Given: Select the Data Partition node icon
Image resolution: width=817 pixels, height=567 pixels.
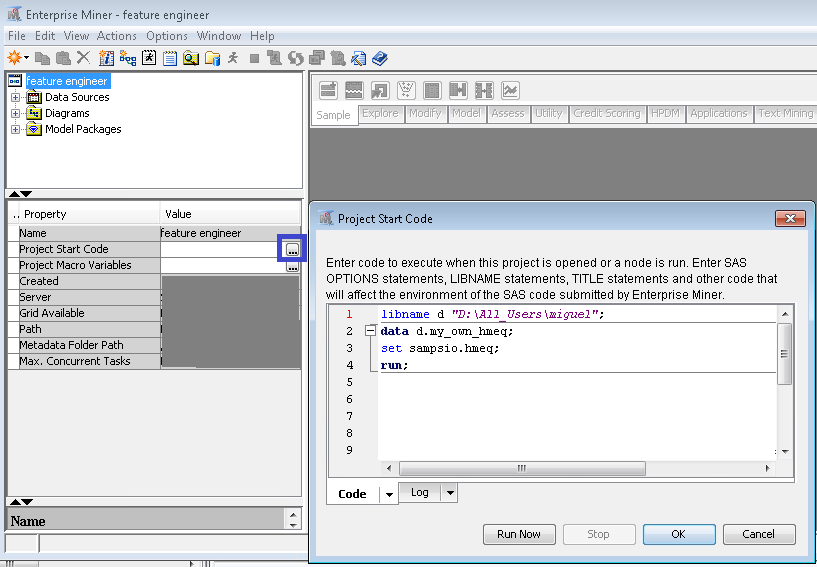Looking at the screenshot, I should pos(354,90).
